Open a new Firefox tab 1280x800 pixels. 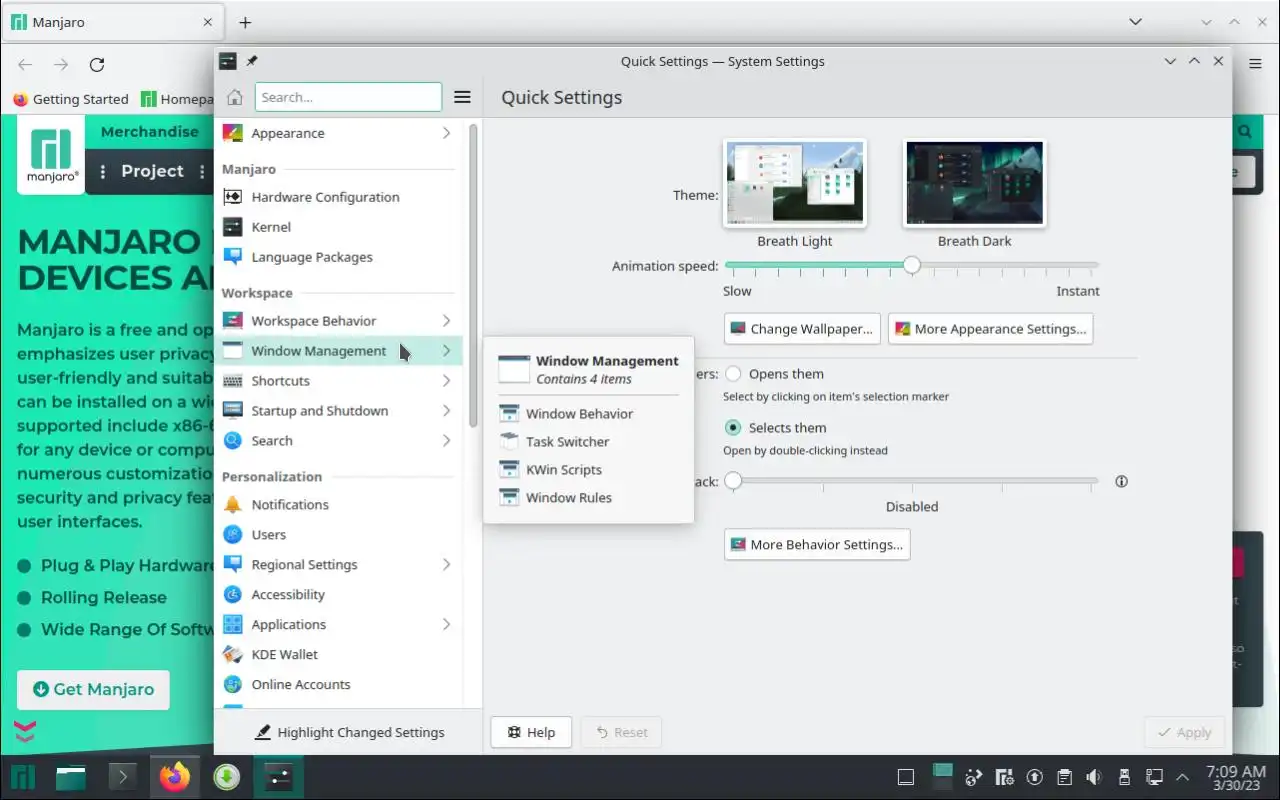click(245, 22)
